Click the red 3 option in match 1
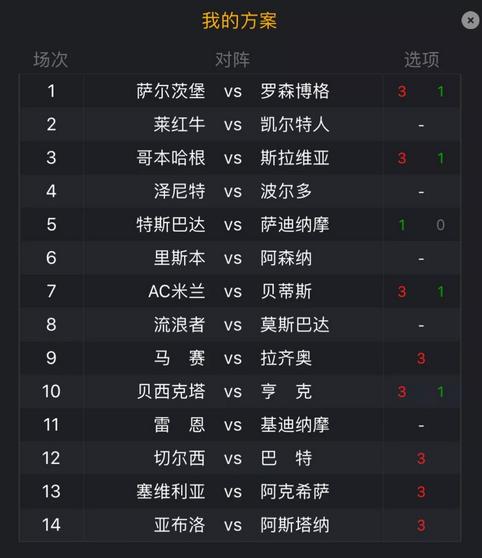Screen dimensions: 482x558 [x=402, y=91]
